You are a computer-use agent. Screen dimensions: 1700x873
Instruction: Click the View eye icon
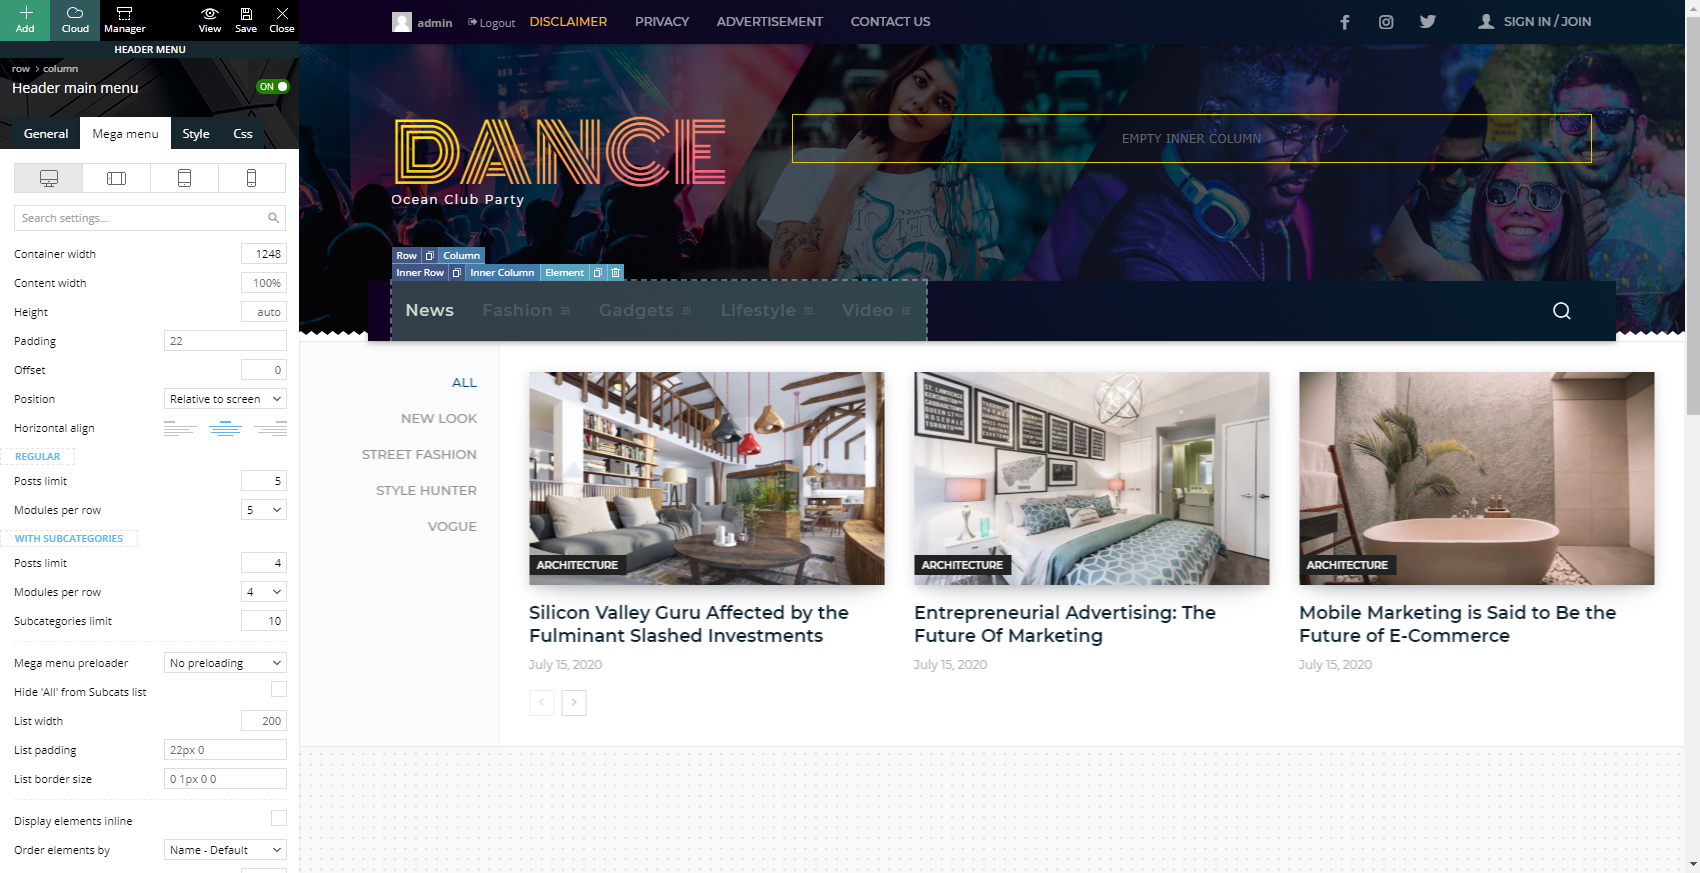click(x=210, y=20)
